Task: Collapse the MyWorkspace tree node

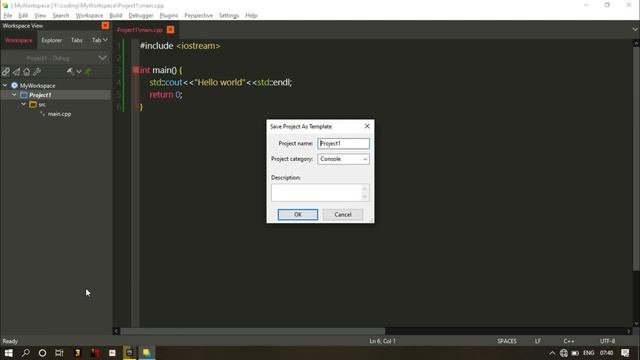Action: [x=5, y=86]
